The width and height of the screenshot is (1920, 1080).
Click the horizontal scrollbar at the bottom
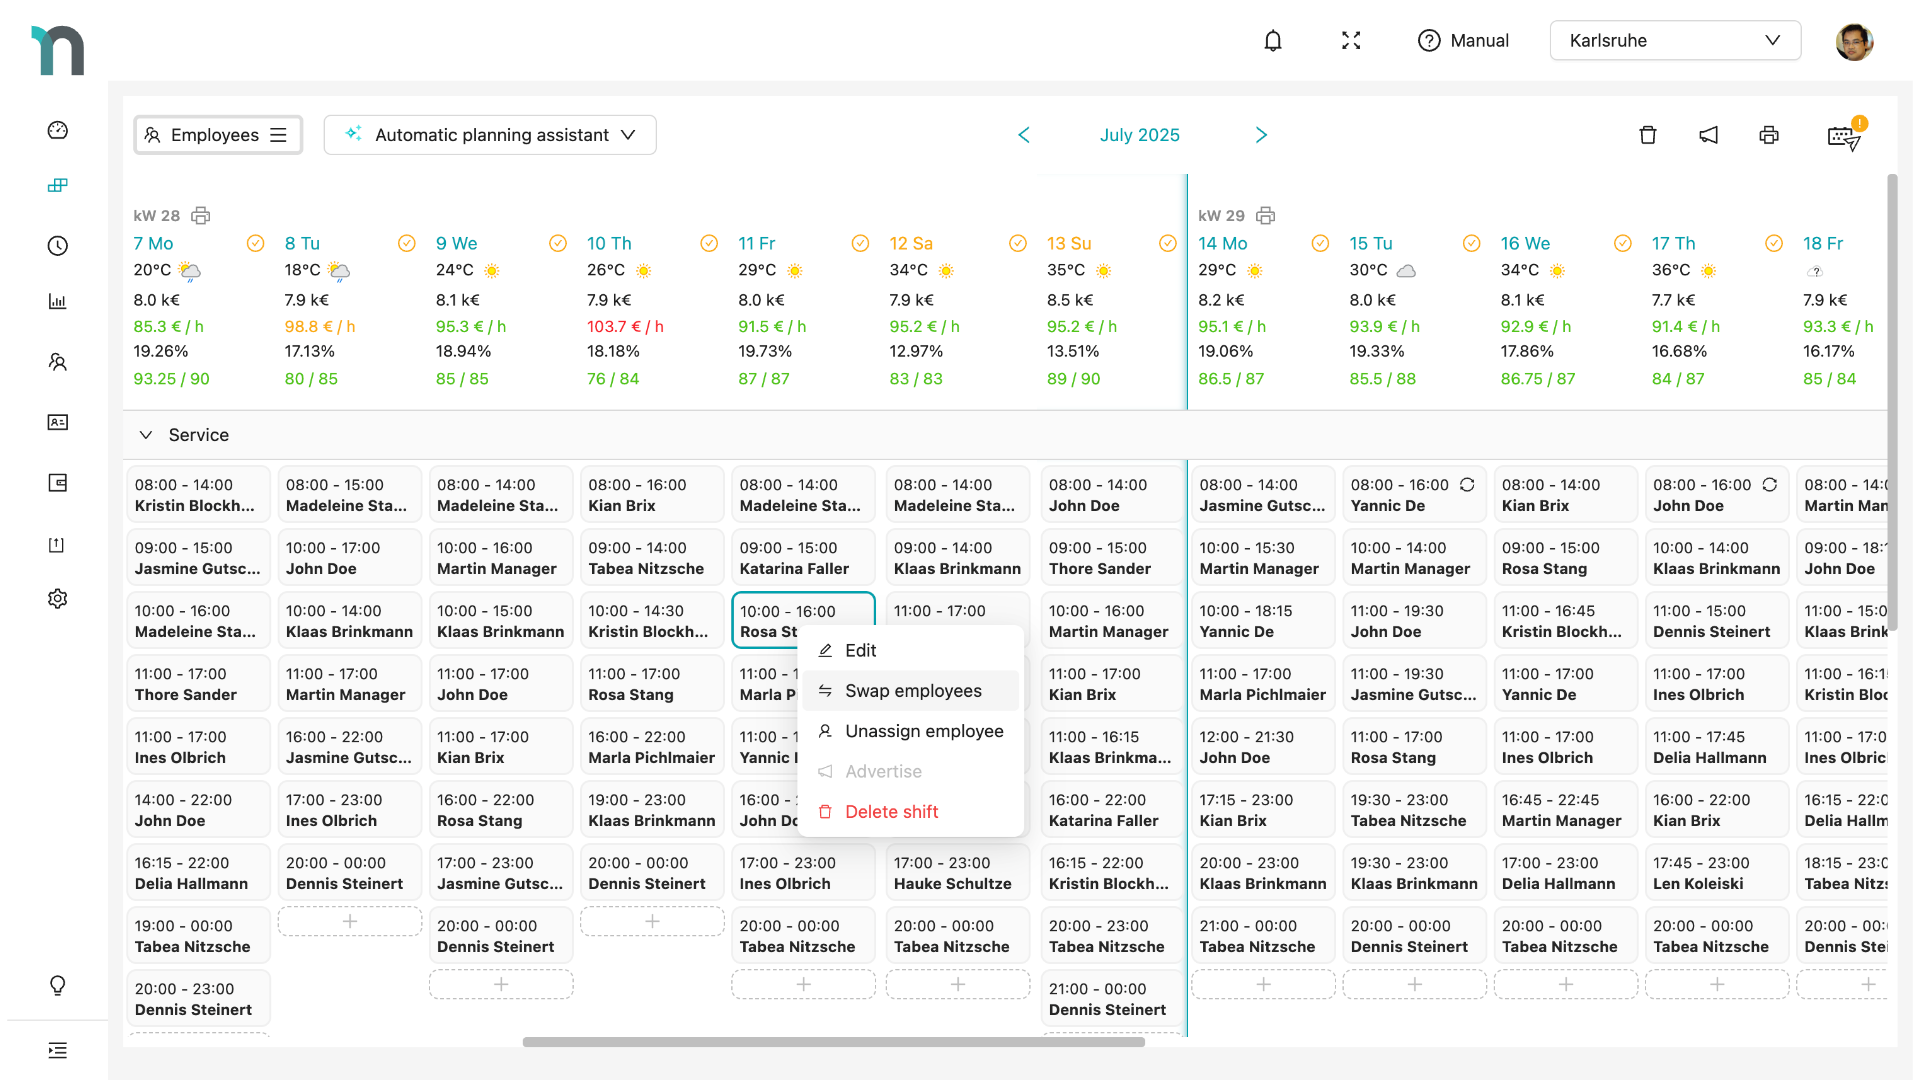(x=833, y=1042)
